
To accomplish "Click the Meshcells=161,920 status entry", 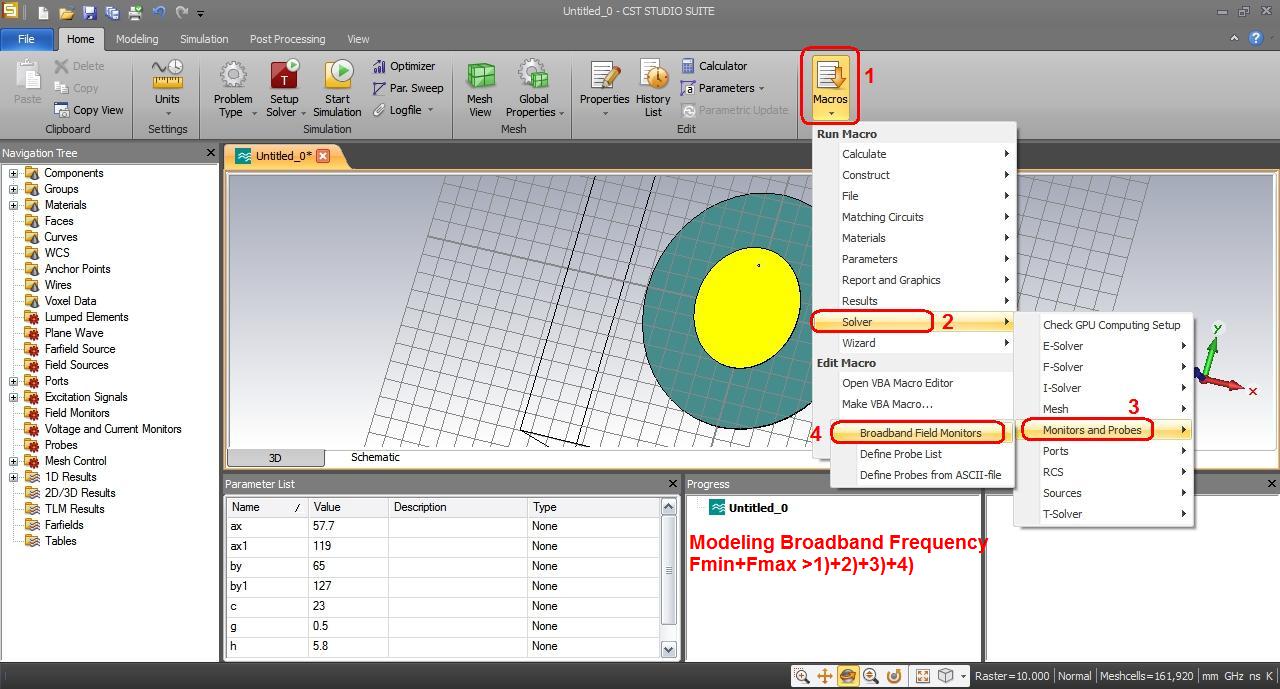I will [1146, 676].
